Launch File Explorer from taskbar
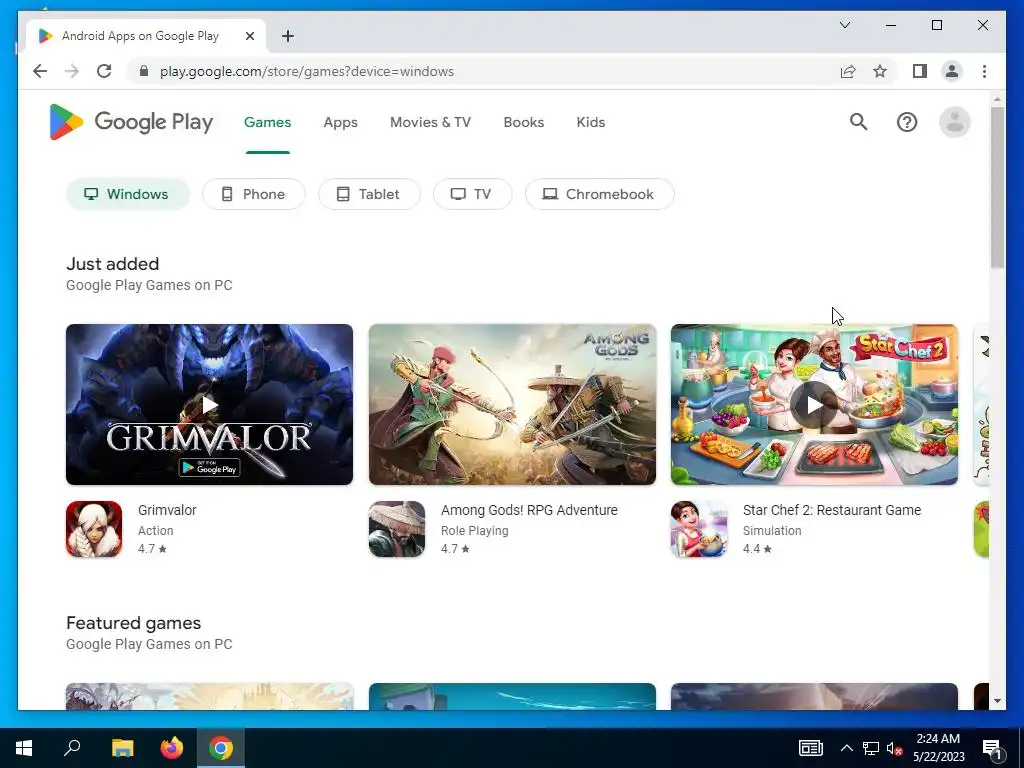The height and width of the screenshot is (768, 1024). coord(122,748)
